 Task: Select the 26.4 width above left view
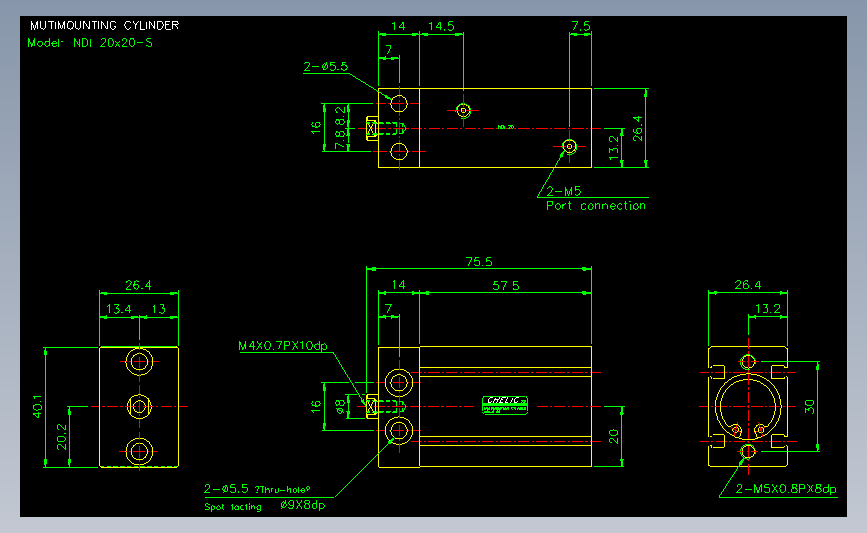pyautogui.click(x=138, y=285)
